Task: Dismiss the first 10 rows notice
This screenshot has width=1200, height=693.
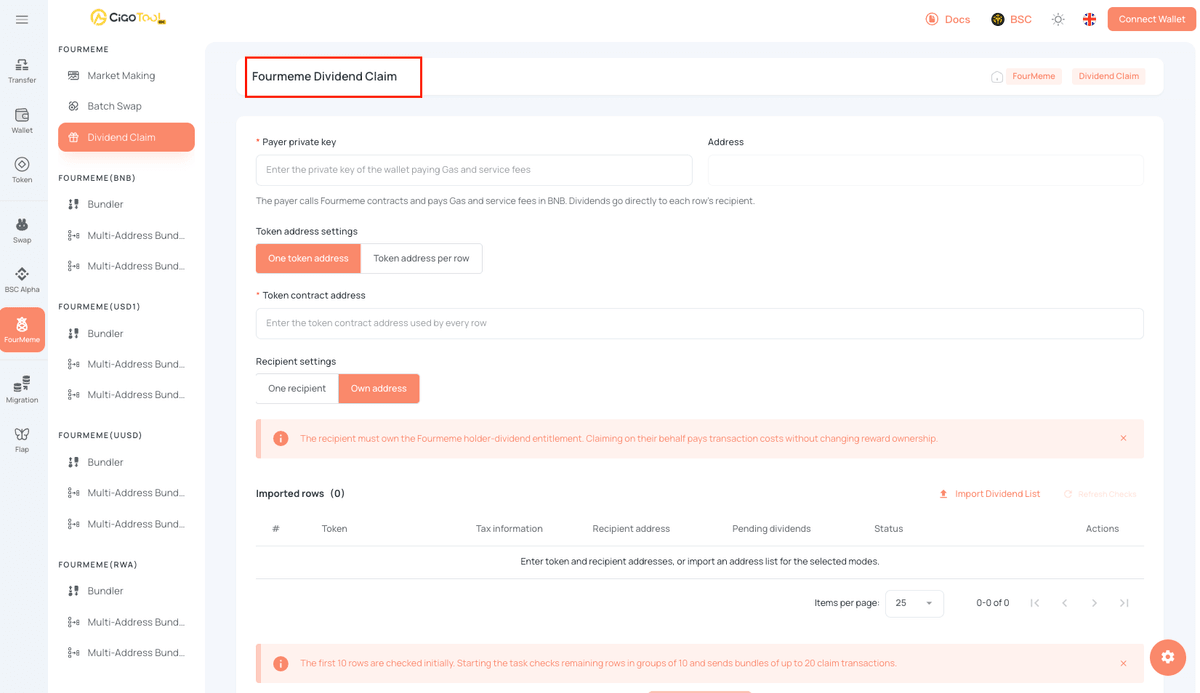Action: point(1123,663)
